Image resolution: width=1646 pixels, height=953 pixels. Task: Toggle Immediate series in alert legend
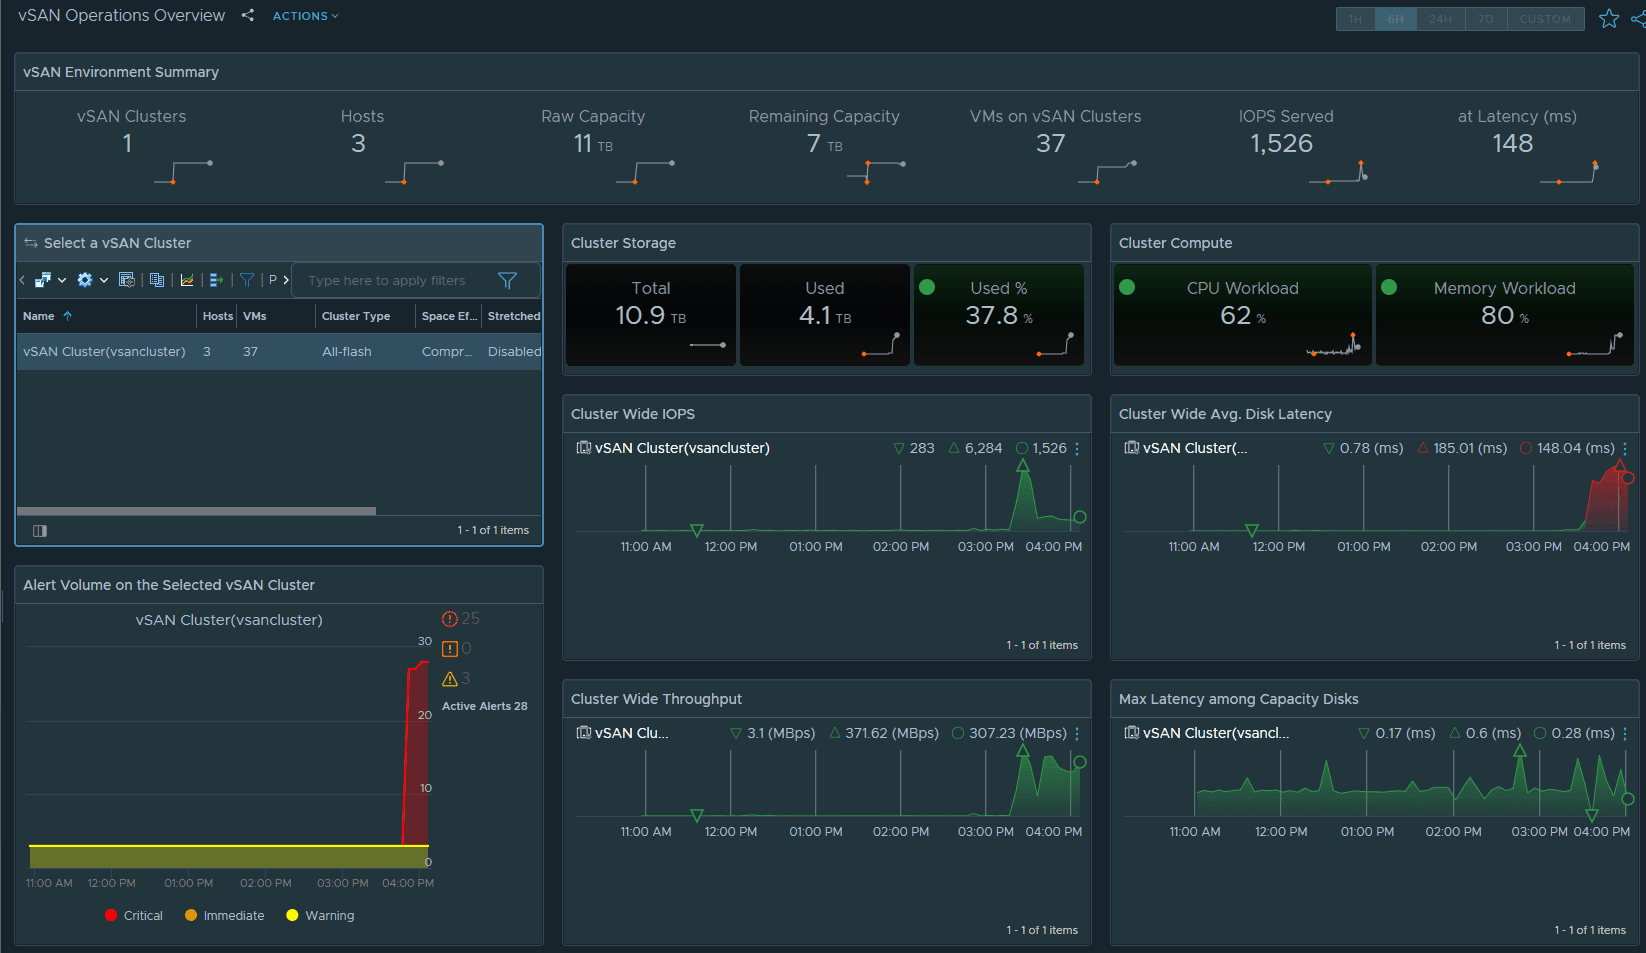click(x=225, y=916)
